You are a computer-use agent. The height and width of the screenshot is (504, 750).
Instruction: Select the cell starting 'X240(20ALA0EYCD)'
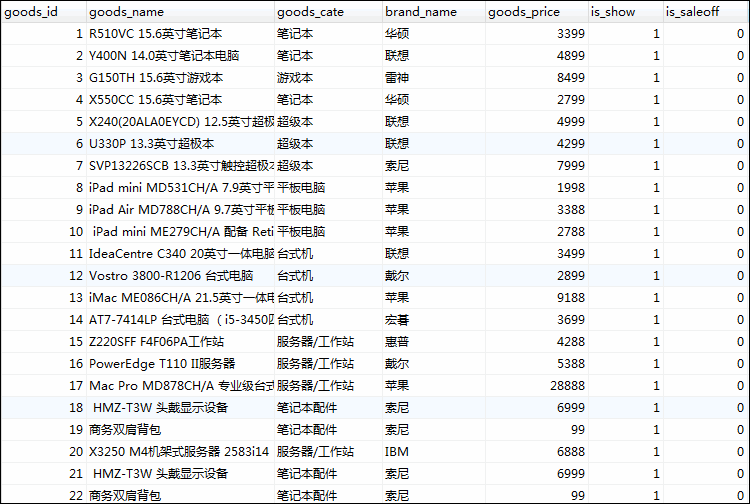(x=180, y=122)
